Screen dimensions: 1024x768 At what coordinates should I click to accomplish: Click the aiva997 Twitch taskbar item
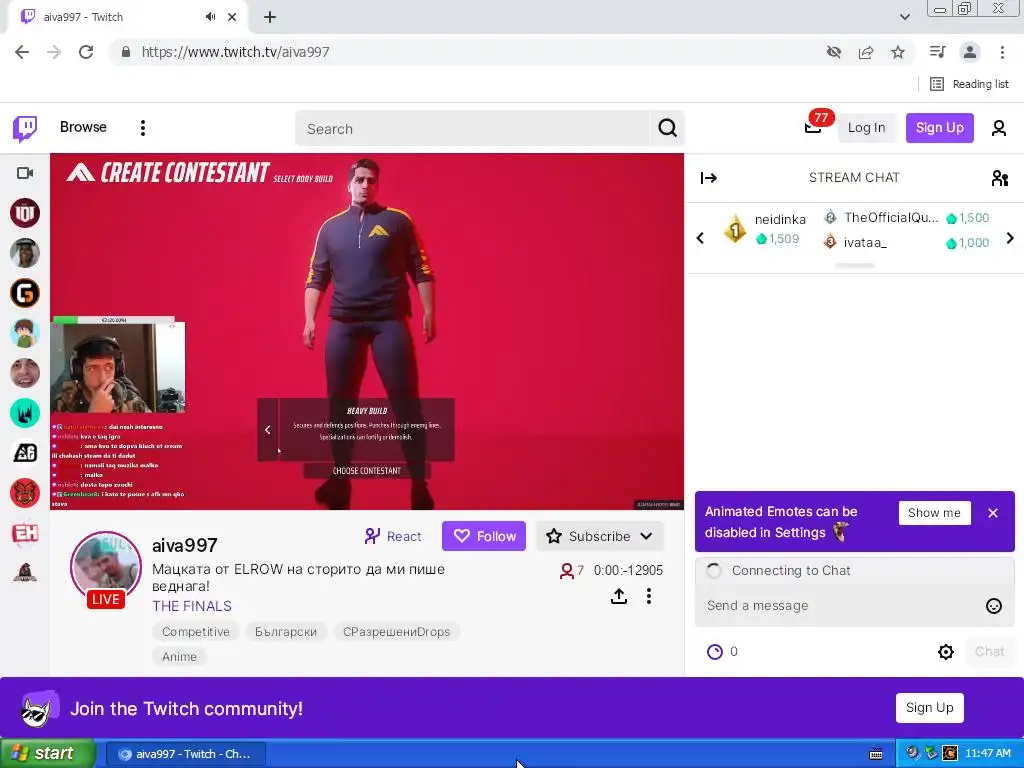(185, 754)
